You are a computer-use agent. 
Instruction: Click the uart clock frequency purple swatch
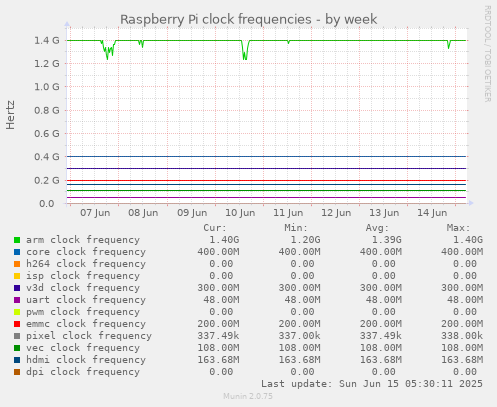pos(17,300)
